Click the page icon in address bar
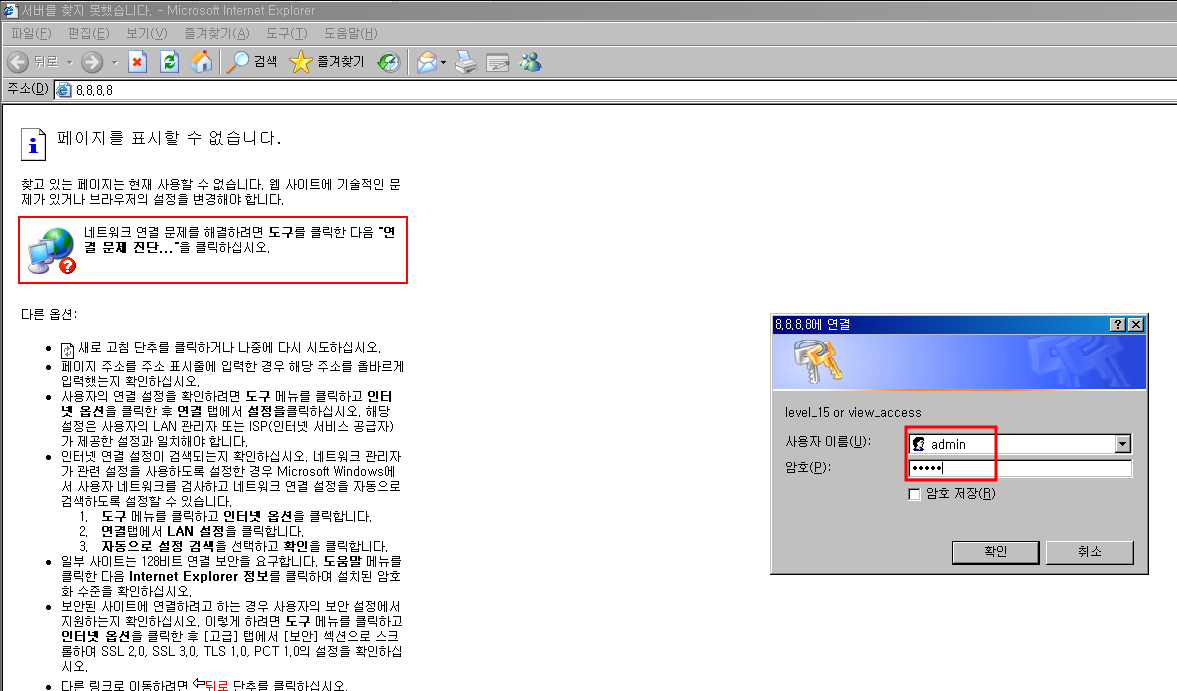Viewport: 1177px width, 691px height. [65, 90]
